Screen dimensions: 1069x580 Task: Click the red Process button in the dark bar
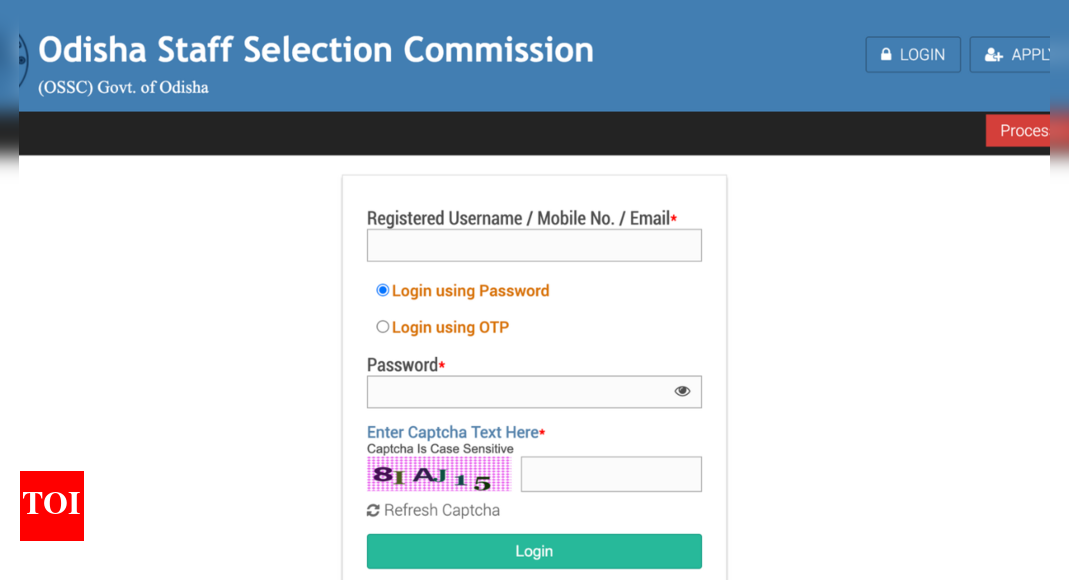pyautogui.click(x=1018, y=131)
